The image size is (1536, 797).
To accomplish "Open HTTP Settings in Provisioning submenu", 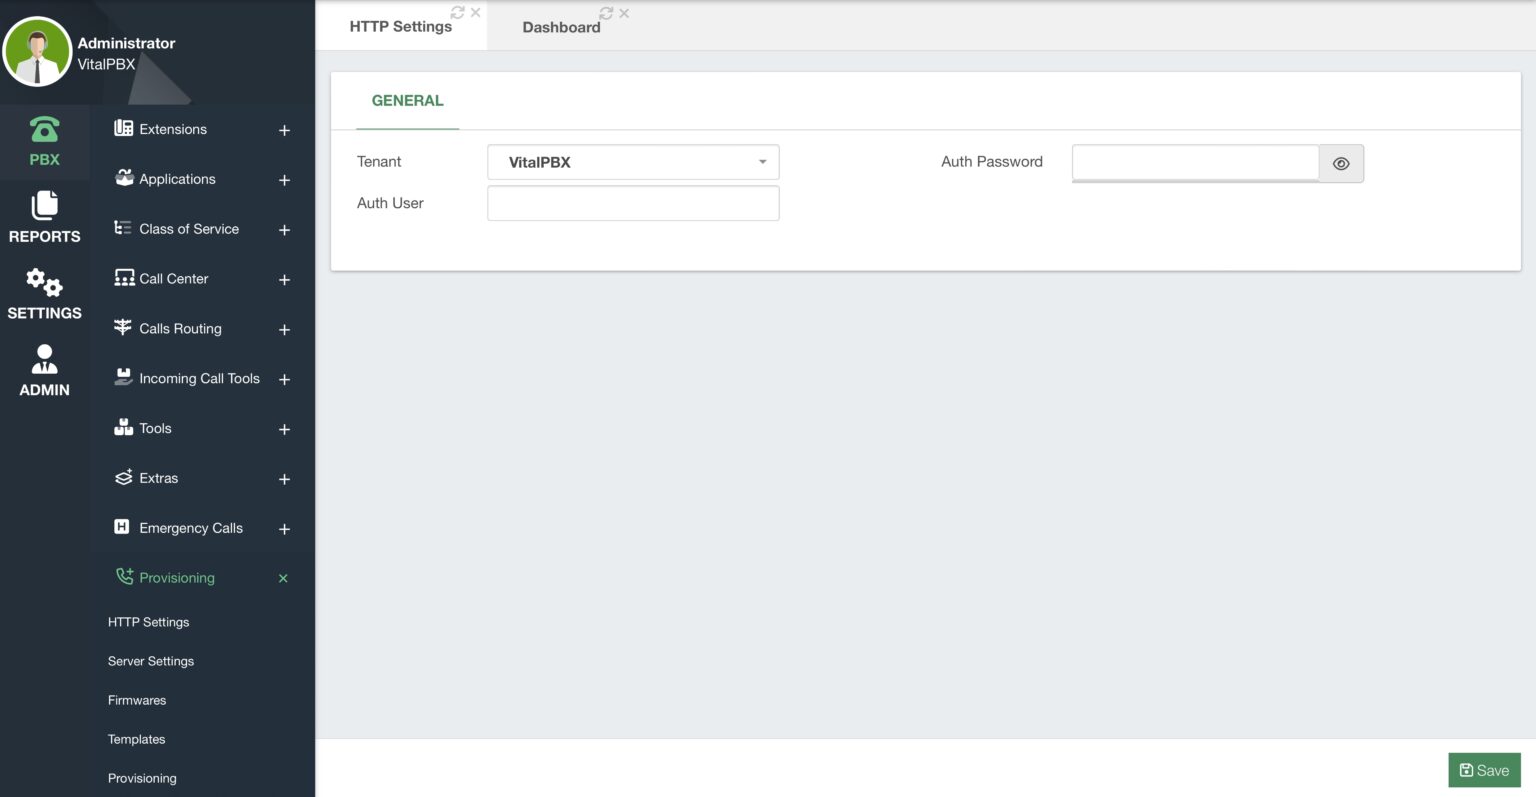I will [148, 622].
